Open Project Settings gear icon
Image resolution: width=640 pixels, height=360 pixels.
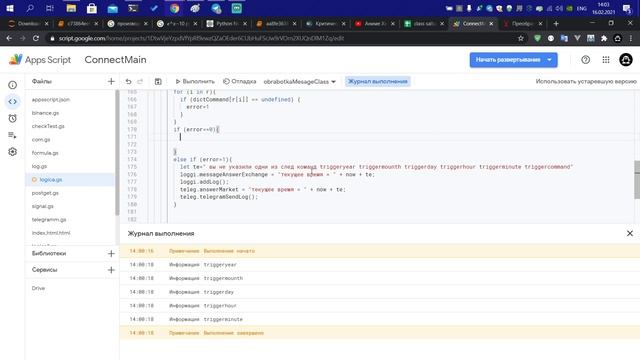tap(13, 152)
